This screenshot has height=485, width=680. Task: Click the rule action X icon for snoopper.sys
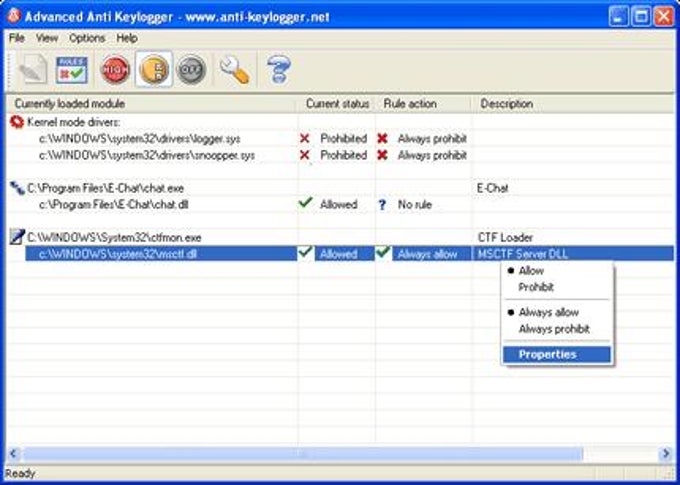[382, 155]
